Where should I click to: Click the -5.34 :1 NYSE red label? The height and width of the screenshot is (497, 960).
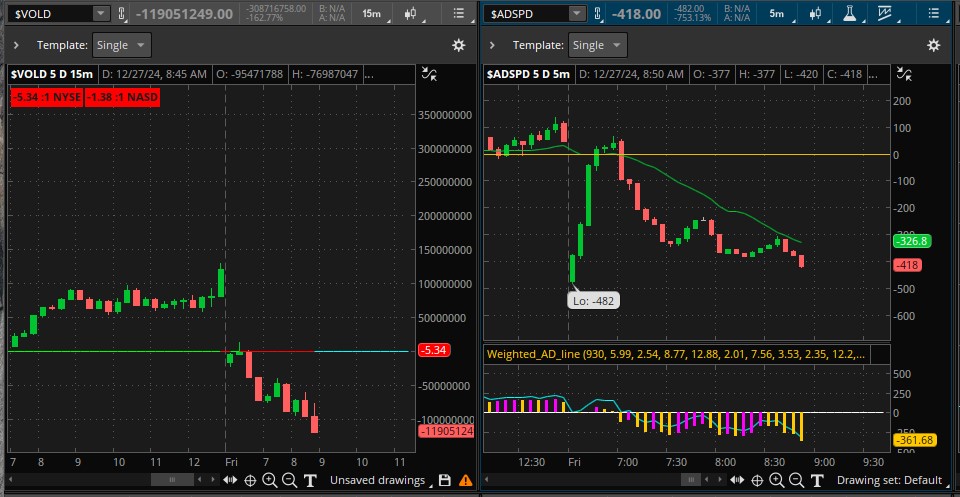[x=46, y=97]
